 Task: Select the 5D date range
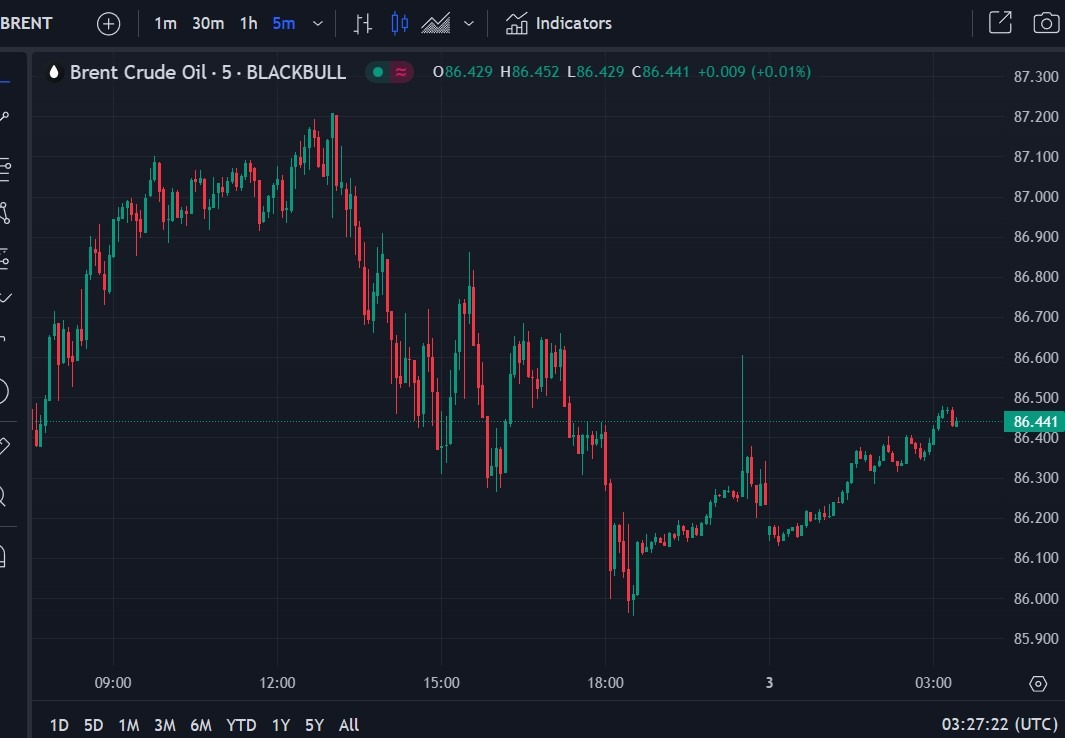(x=93, y=725)
